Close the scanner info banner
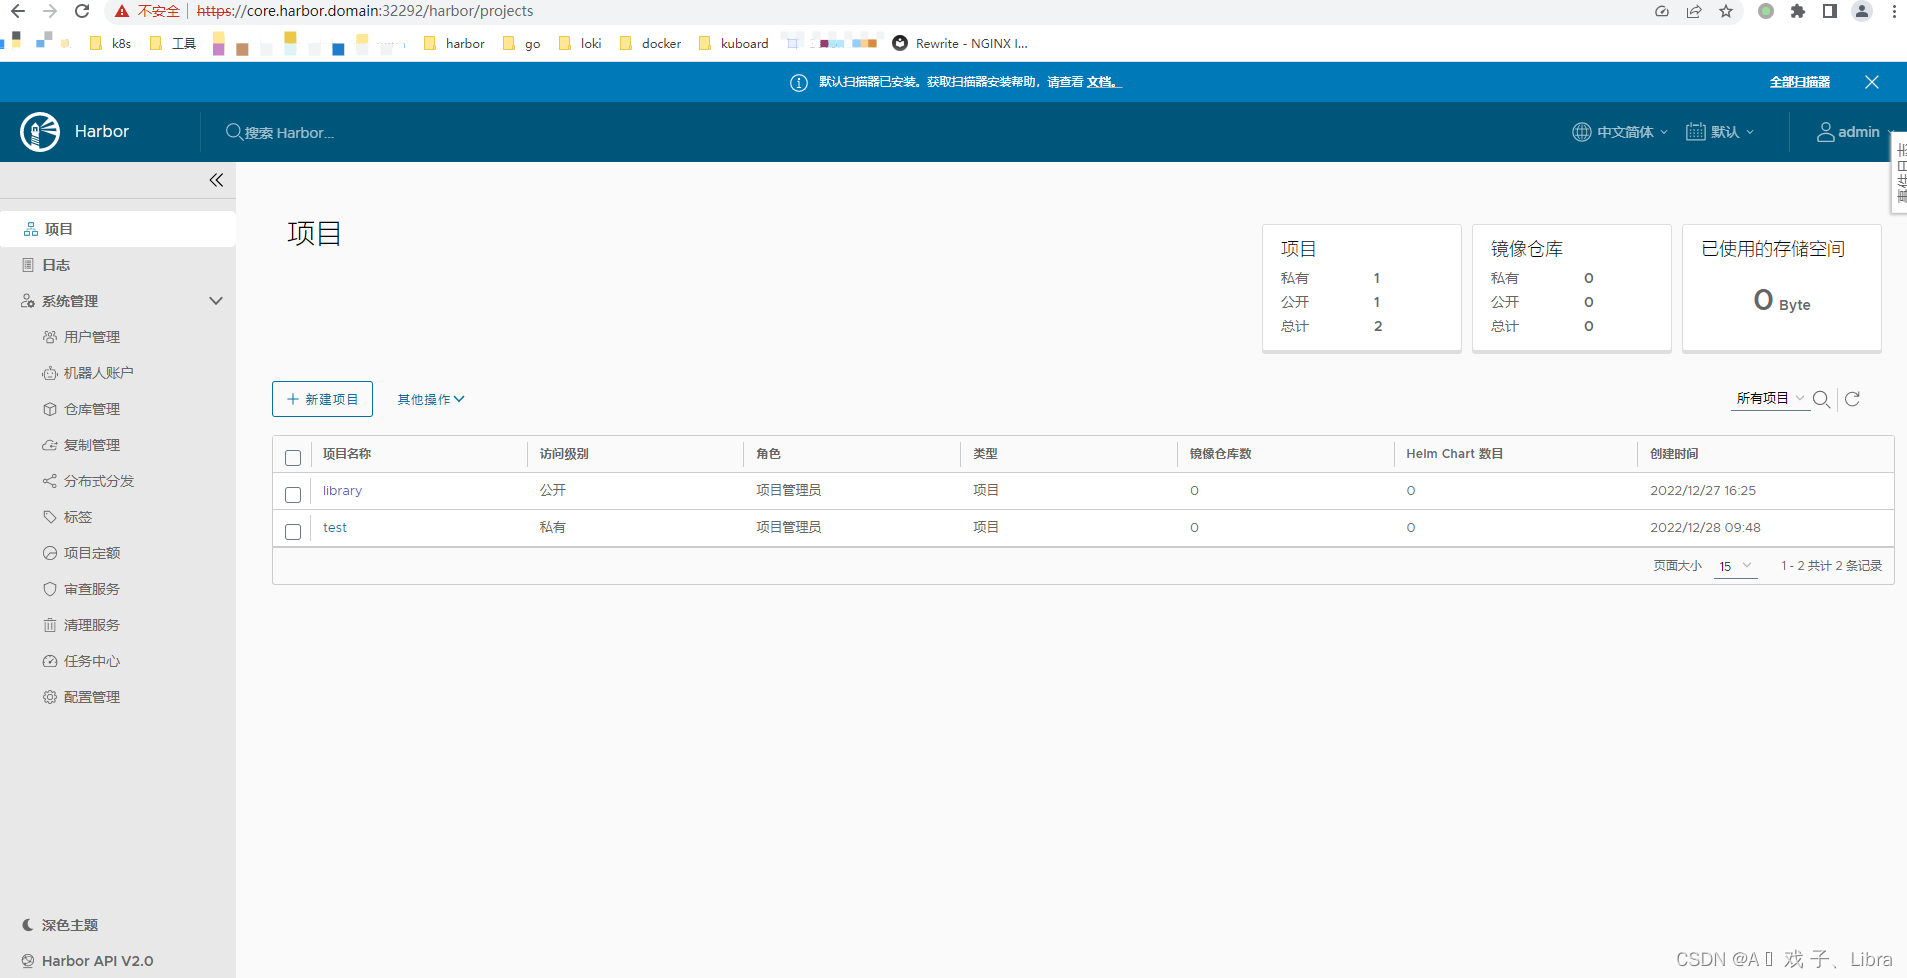 (1872, 82)
